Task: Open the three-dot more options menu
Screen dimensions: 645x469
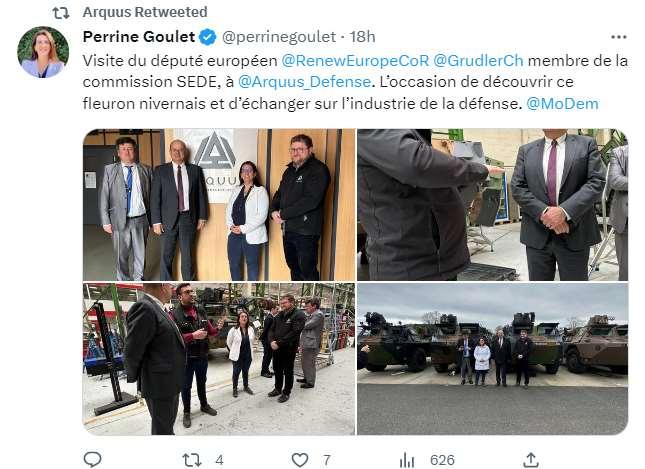Action: (x=619, y=37)
